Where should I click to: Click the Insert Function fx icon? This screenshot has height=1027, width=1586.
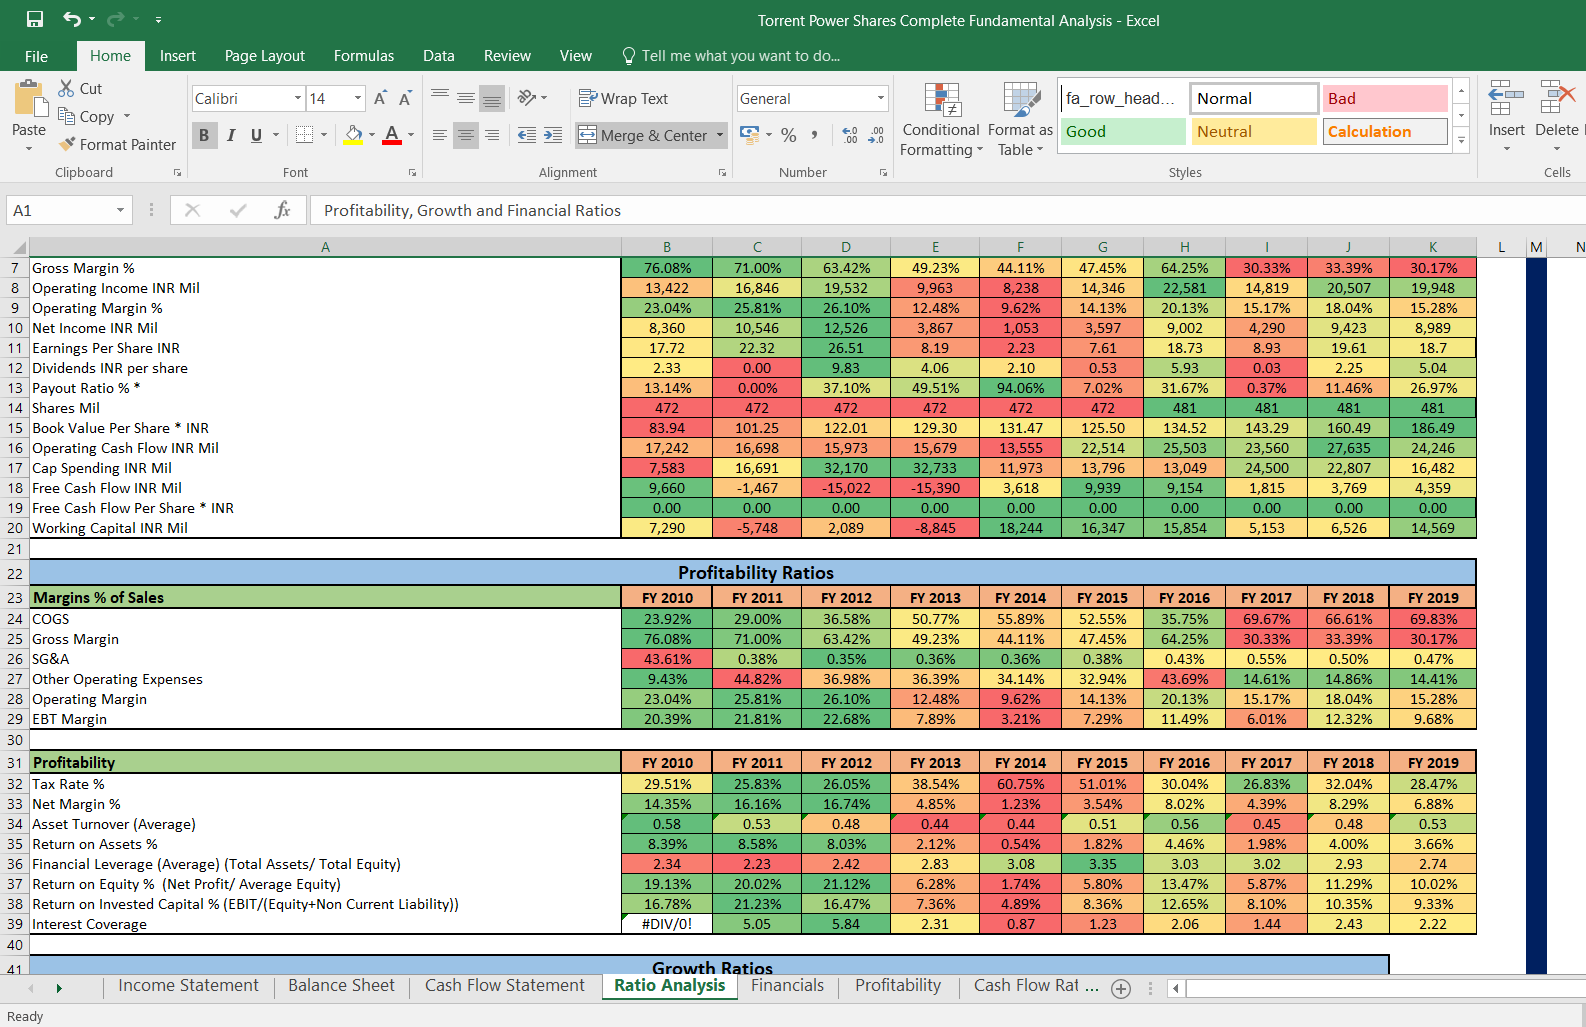282,210
